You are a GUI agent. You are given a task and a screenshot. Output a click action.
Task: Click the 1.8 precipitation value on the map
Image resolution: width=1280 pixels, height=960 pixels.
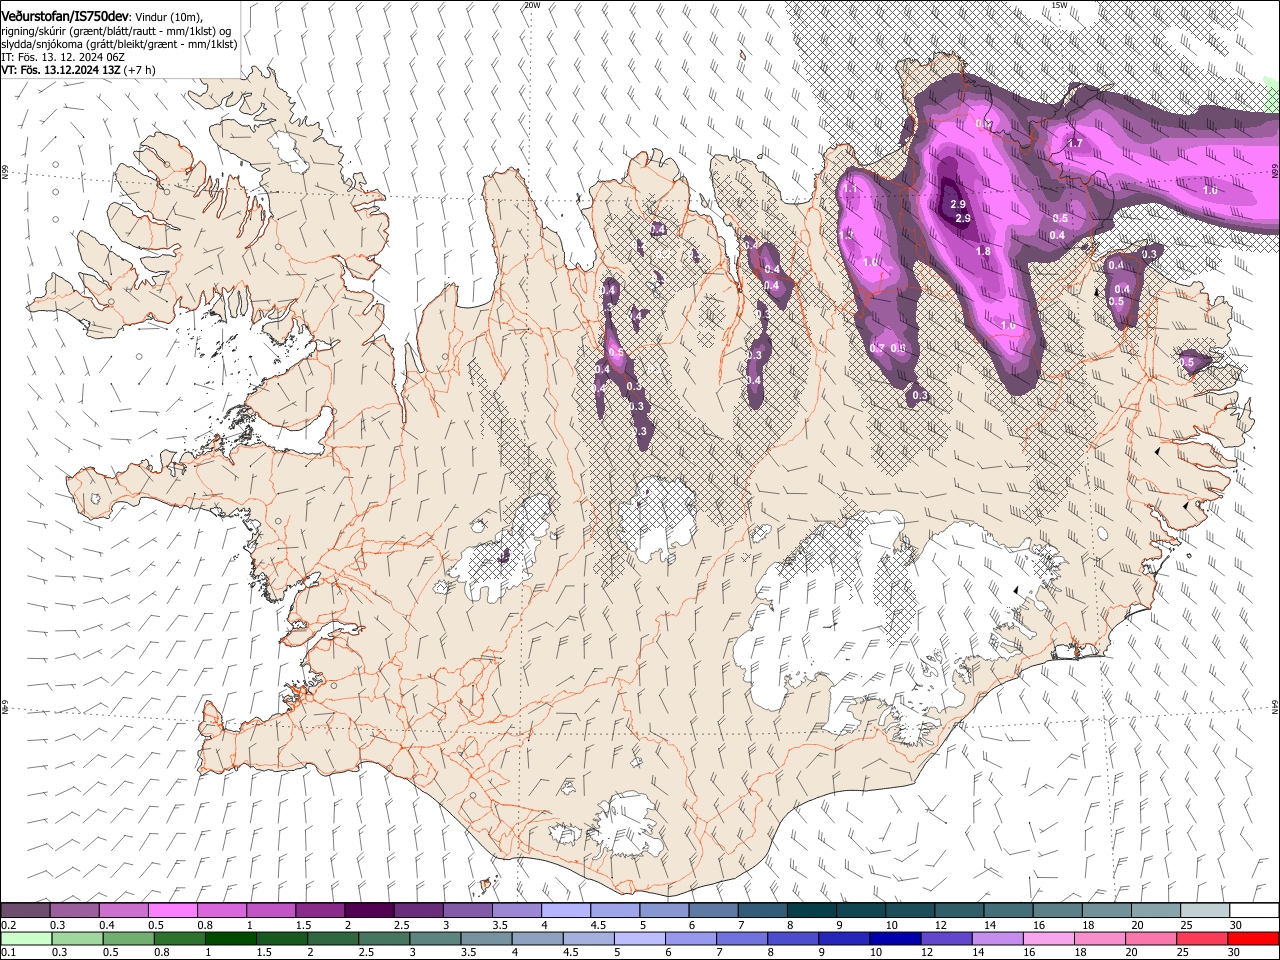[x=983, y=251]
